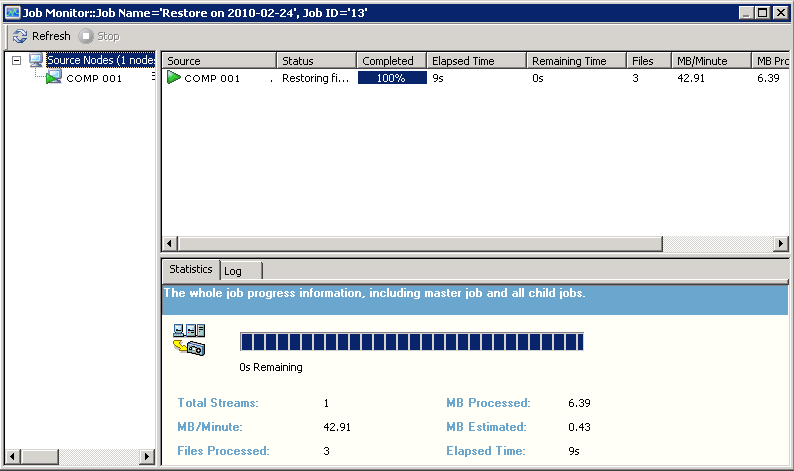The width and height of the screenshot is (794, 471).
Task: Click the Stop toolbar icon
Action: (86, 36)
